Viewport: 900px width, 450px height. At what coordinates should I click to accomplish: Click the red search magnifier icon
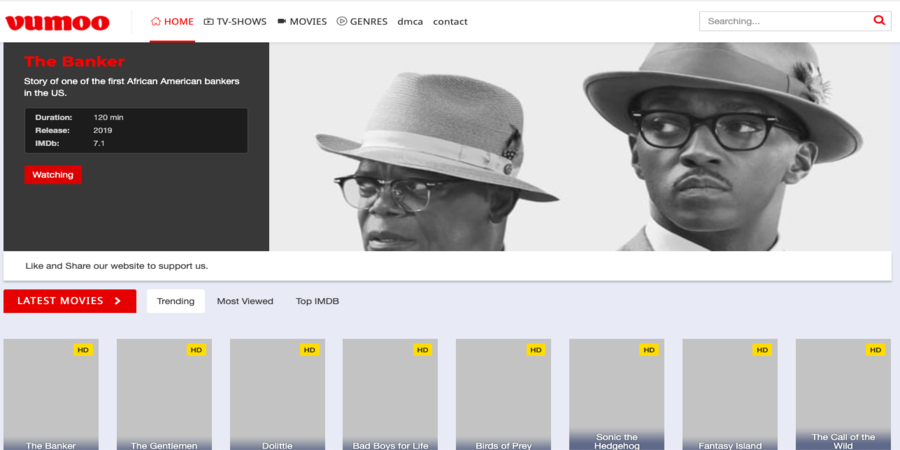pos(879,21)
